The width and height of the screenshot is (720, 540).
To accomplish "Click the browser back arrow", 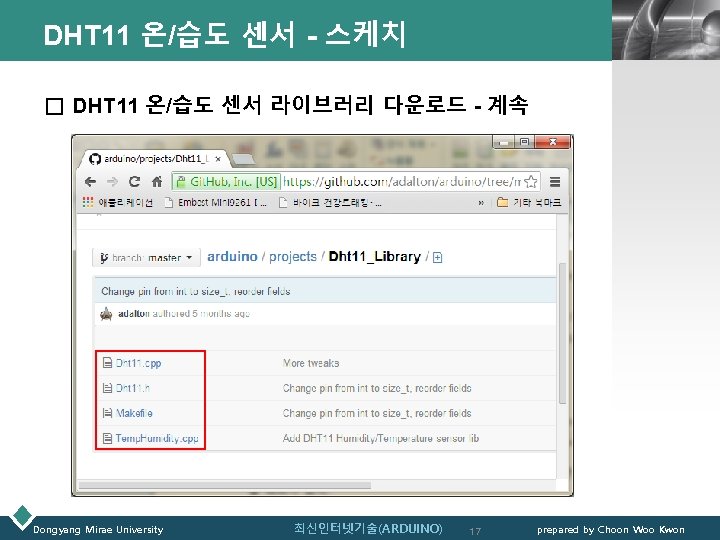I will pos(90,182).
